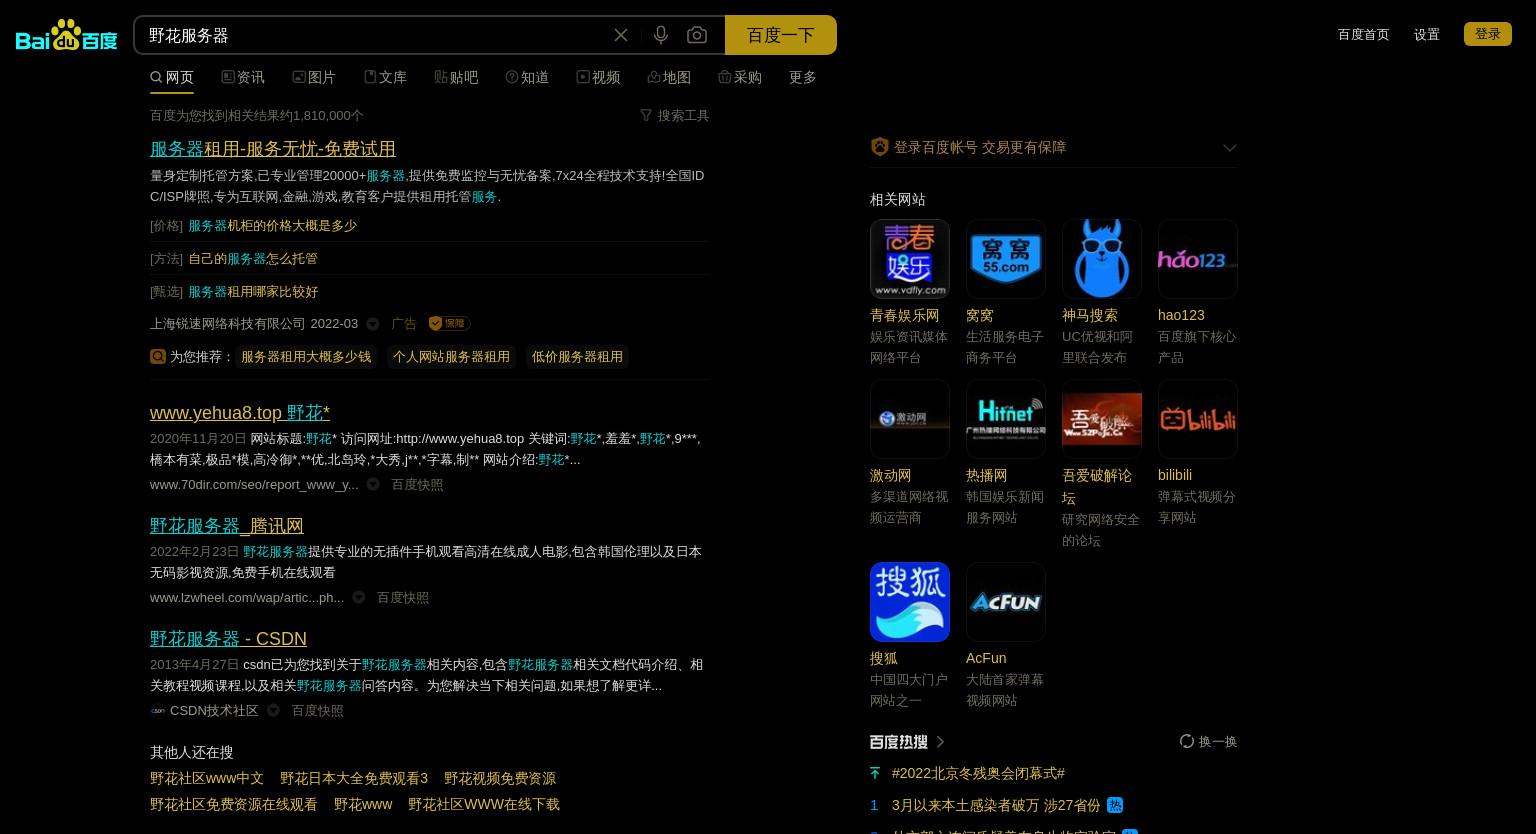This screenshot has height=834, width=1536.
Task: Click 广告 label in ad result
Action: click(404, 323)
